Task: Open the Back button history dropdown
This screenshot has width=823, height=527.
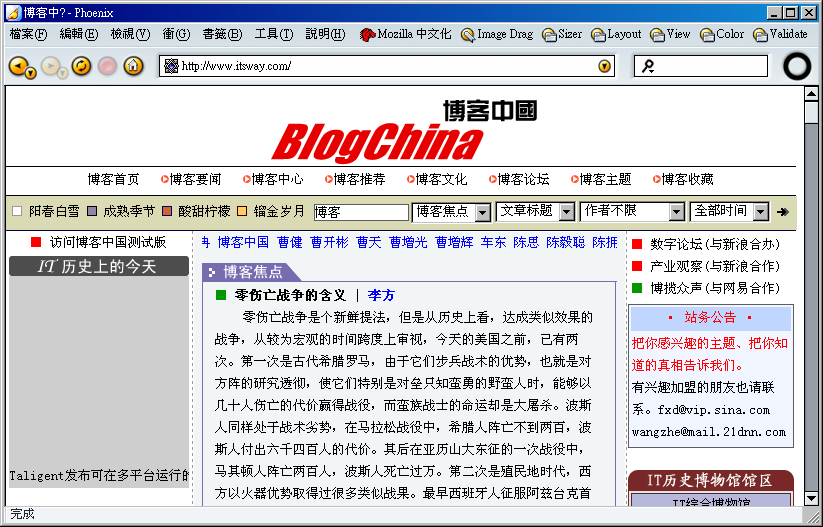Action: [x=30, y=73]
